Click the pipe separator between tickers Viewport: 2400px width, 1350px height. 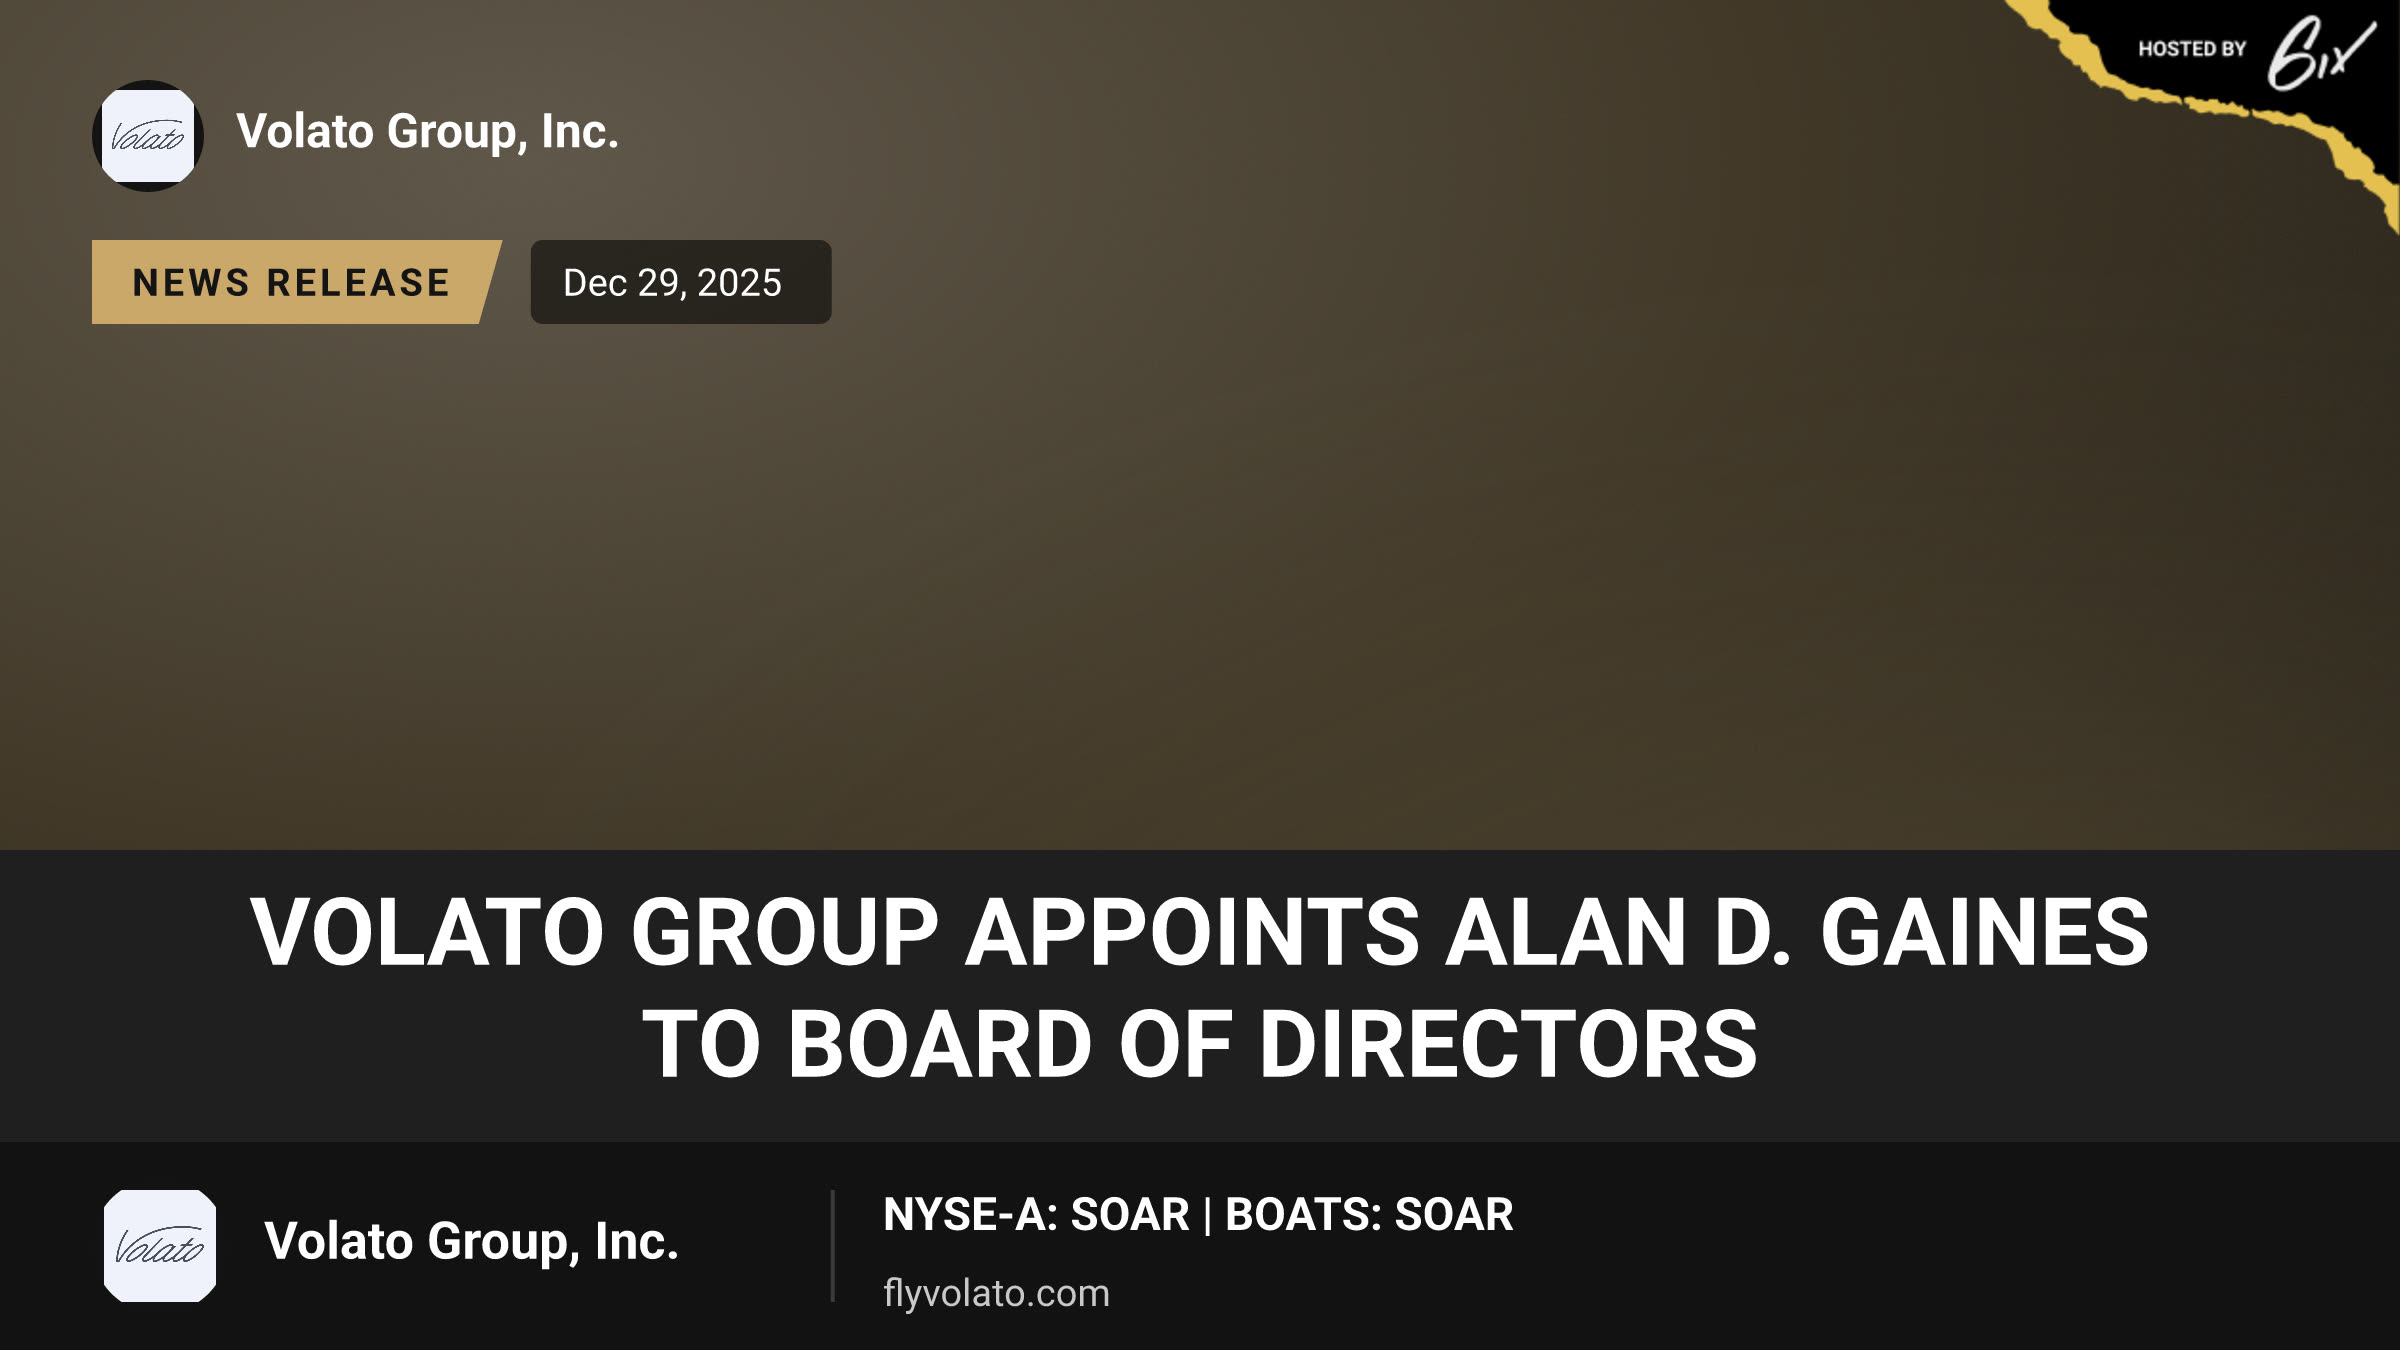click(x=1207, y=1215)
